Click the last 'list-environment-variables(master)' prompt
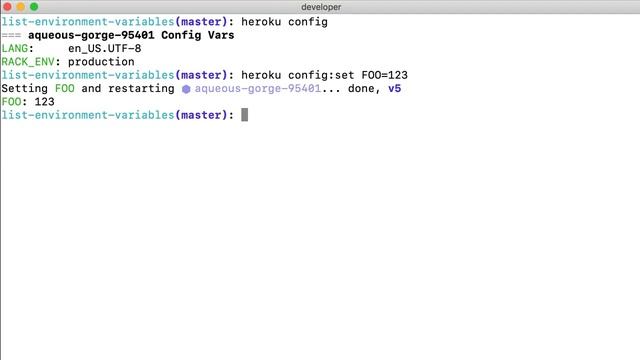The image size is (640, 360). point(114,115)
